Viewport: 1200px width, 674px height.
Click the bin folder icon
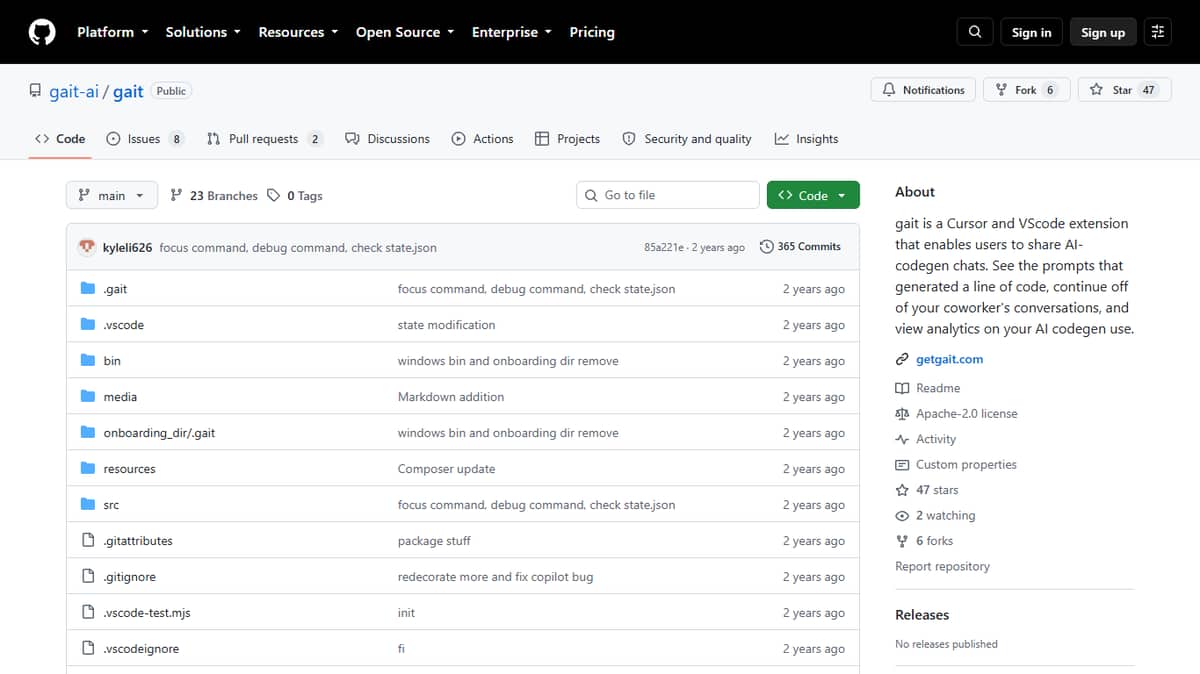click(88, 361)
